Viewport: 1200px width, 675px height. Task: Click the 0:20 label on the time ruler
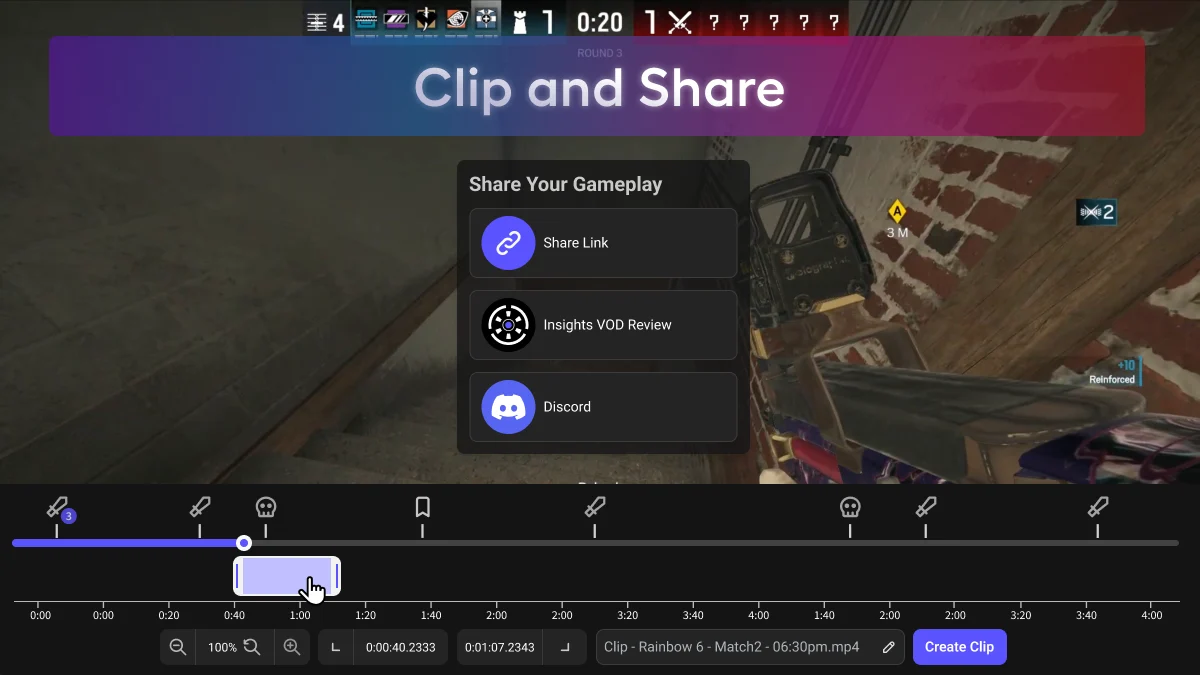(x=169, y=616)
